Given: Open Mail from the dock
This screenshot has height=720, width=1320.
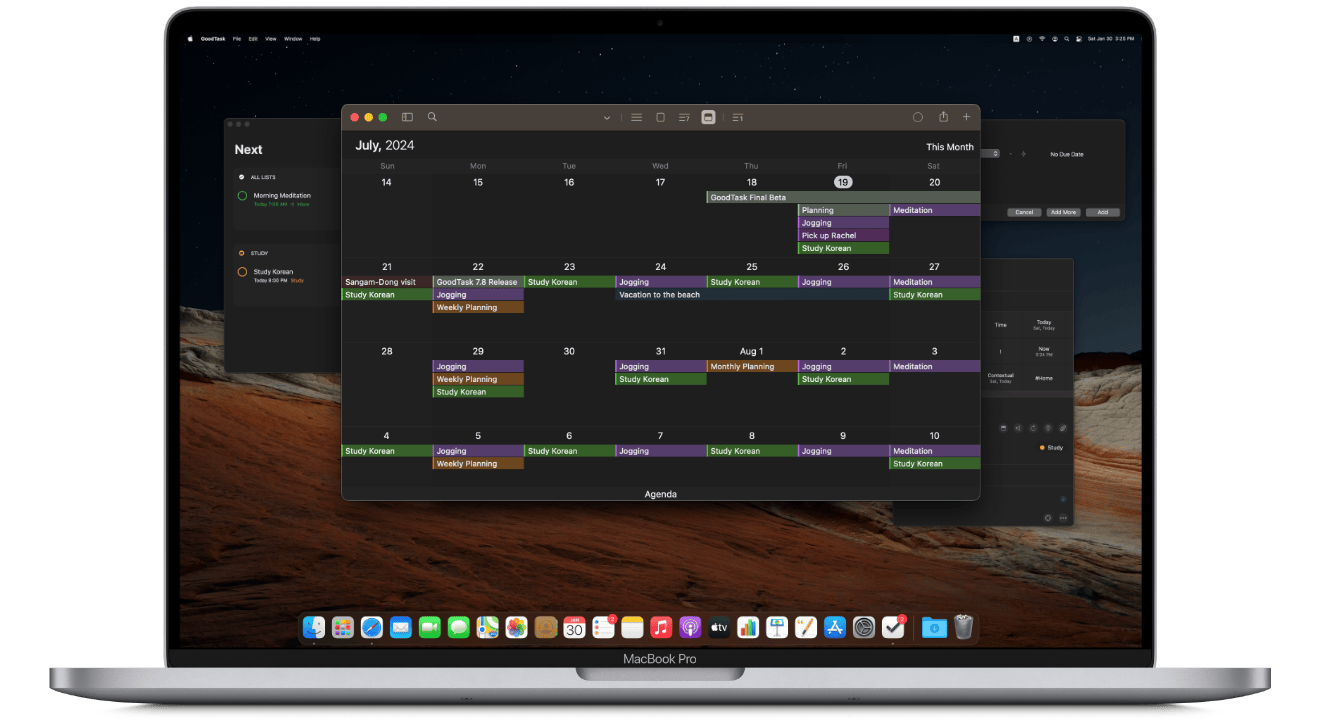Looking at the screenshot, I should (x=401, y=627).
